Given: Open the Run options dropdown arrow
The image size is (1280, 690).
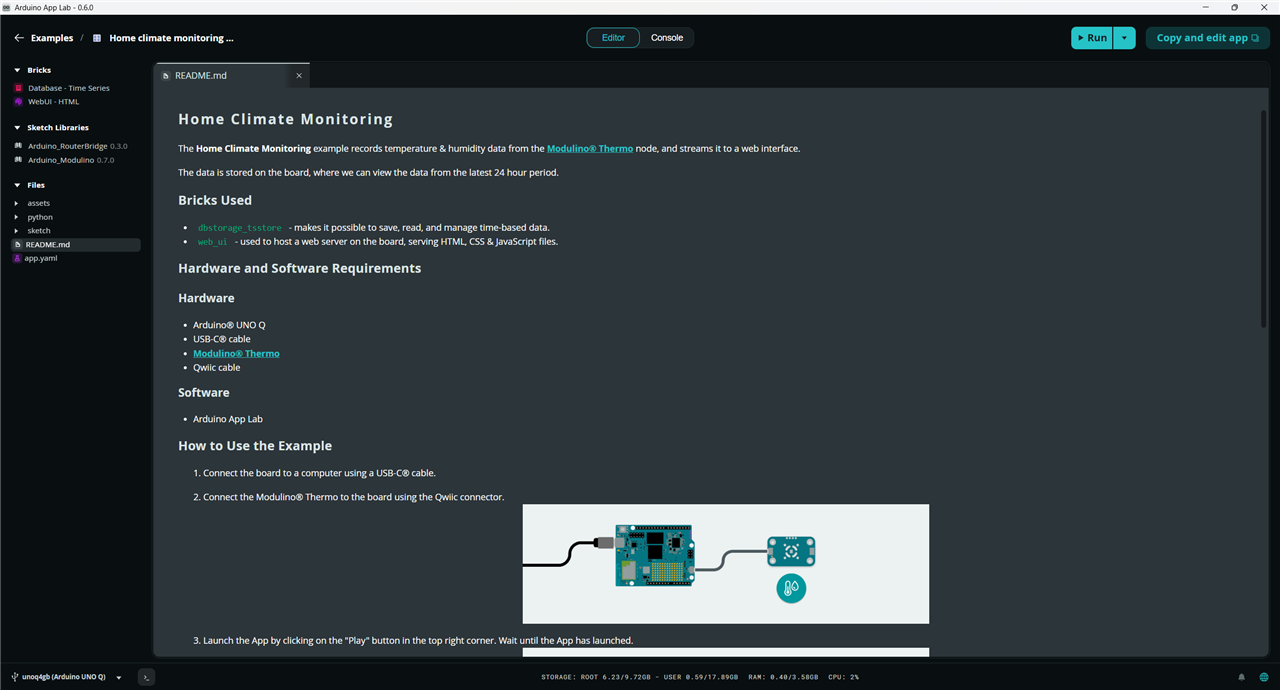Looking at the screenshot, I should point(1124,38).
